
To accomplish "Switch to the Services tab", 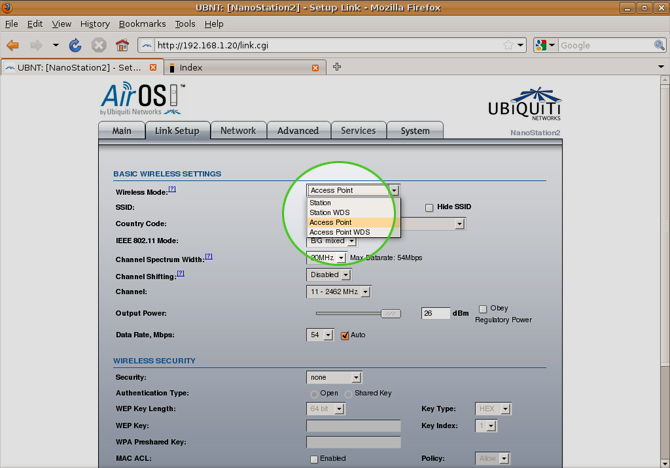I will click(358, 131).
